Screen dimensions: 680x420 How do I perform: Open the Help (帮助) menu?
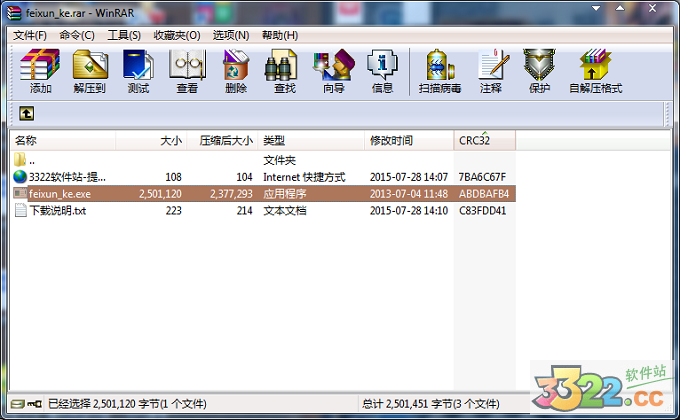tap(280, 35)
